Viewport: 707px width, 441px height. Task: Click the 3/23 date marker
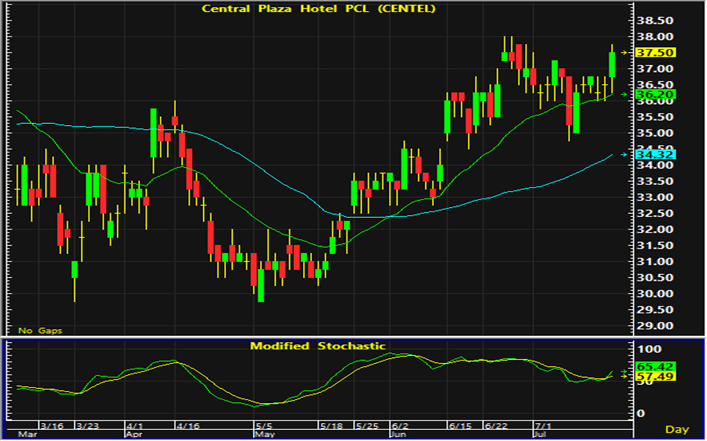[87, 426]
